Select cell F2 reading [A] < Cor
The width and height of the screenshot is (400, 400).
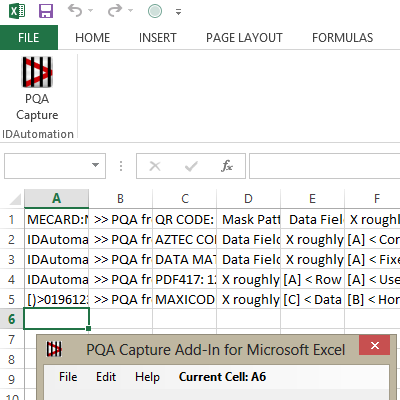click(373, 239)
